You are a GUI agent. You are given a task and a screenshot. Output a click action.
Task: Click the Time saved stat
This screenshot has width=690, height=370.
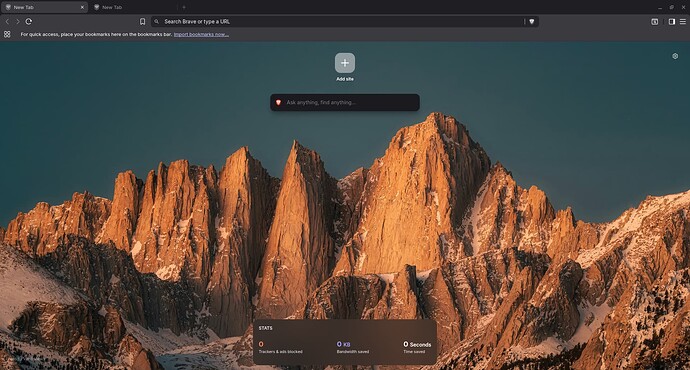point(417,347)
